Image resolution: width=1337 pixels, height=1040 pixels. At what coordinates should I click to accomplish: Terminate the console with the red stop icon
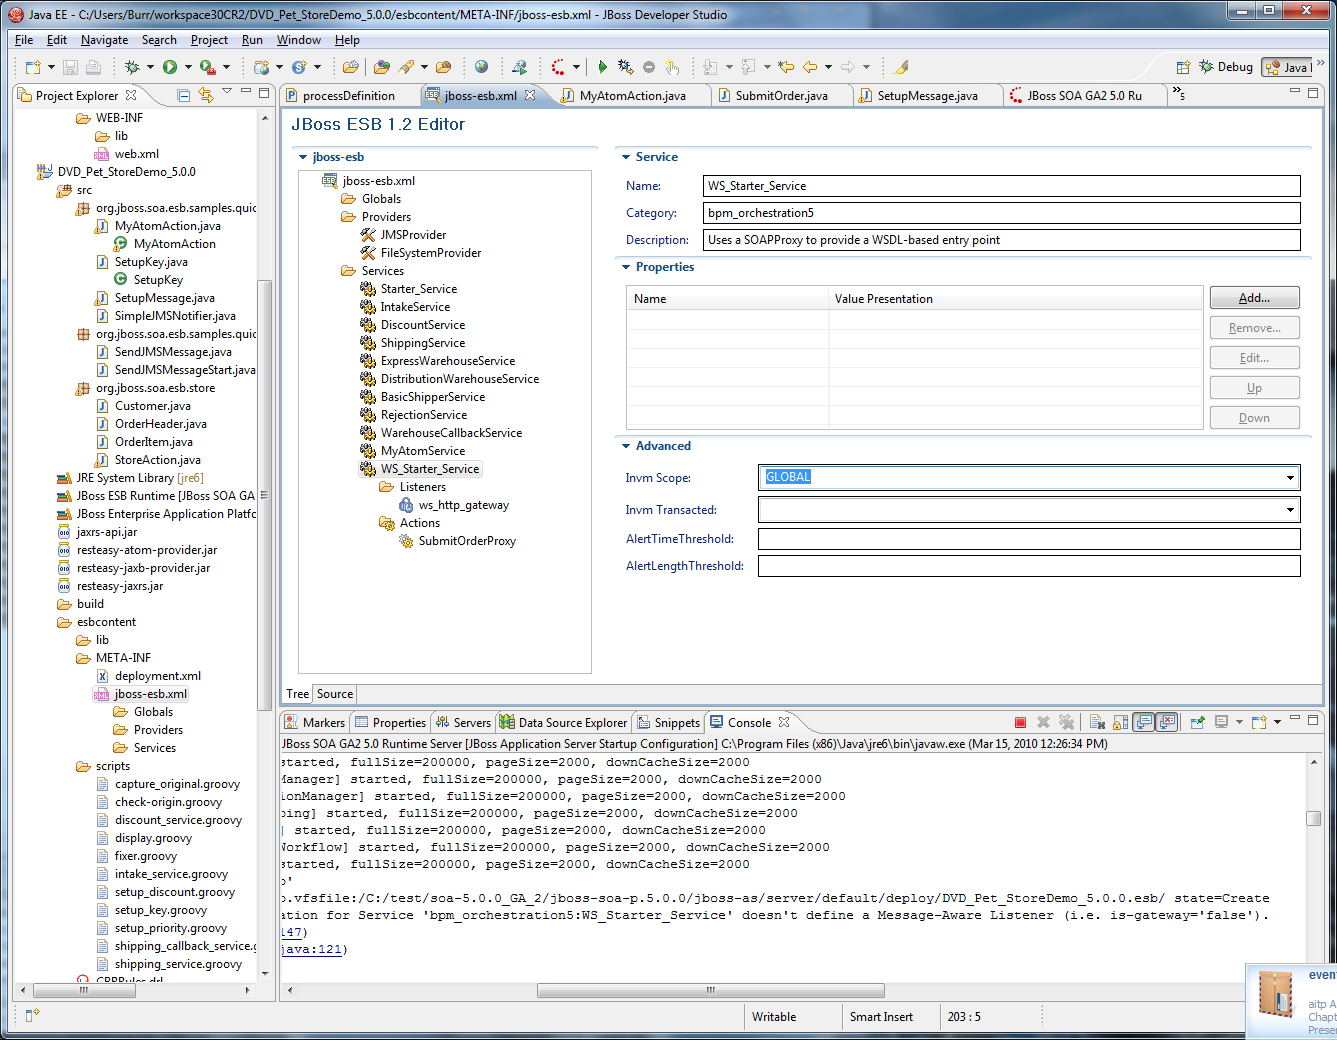click(x=1020, y=722)
